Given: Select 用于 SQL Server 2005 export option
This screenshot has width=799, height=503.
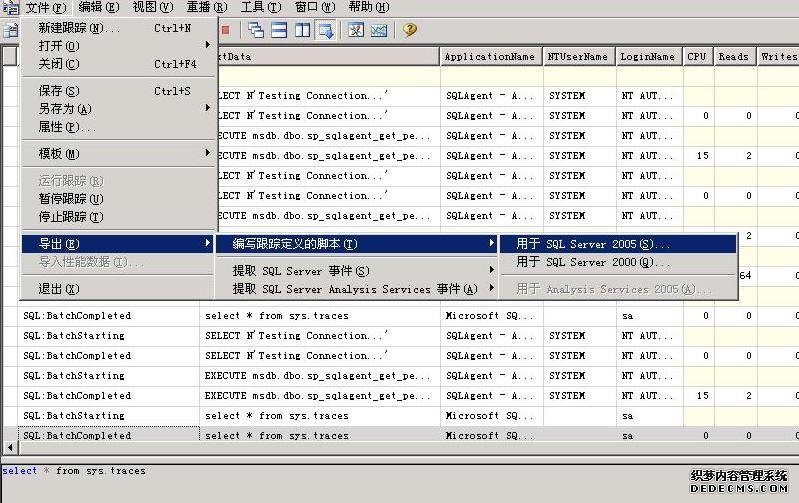Looking at the screenshot, I should click(x=592, y=244).
